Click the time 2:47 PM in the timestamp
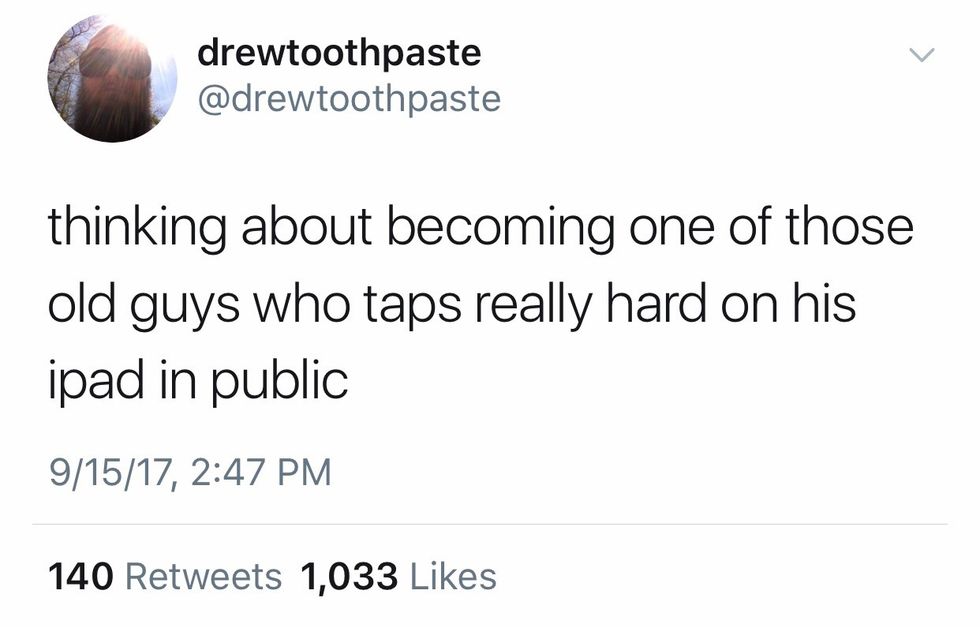 click(x=259, y=472)
